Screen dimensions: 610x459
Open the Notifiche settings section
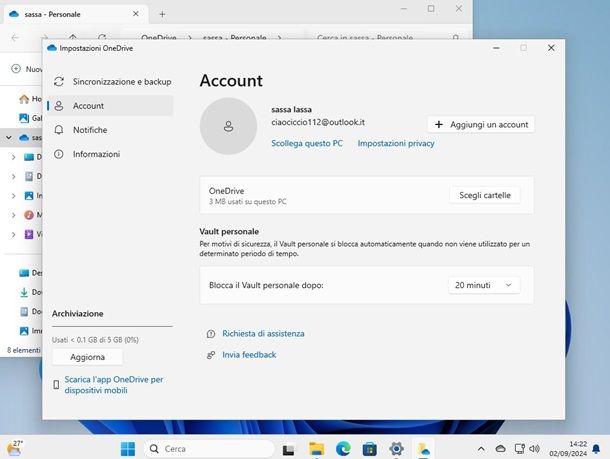pyautogui.click(x=112, y=130)
